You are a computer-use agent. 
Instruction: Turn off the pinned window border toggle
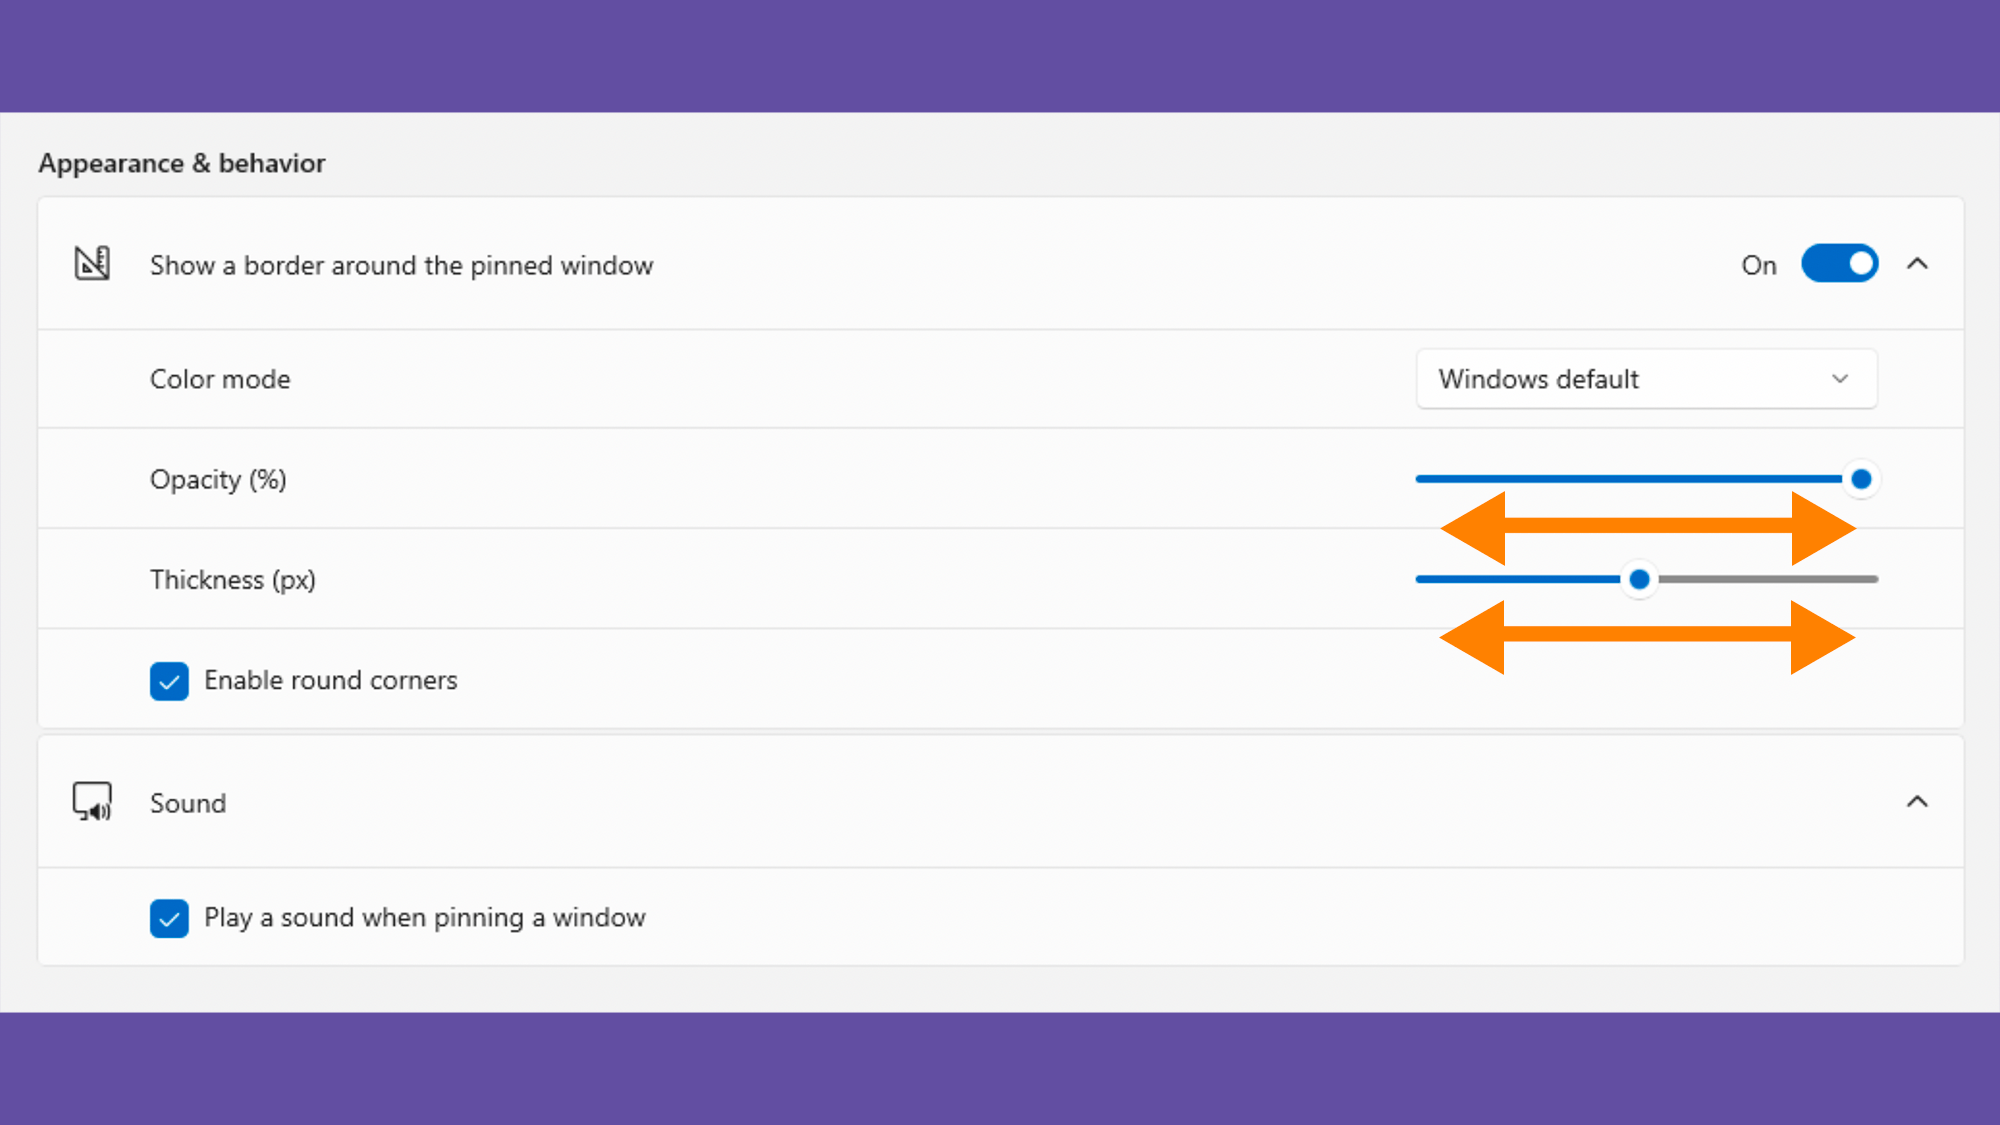click(1839, 264)
